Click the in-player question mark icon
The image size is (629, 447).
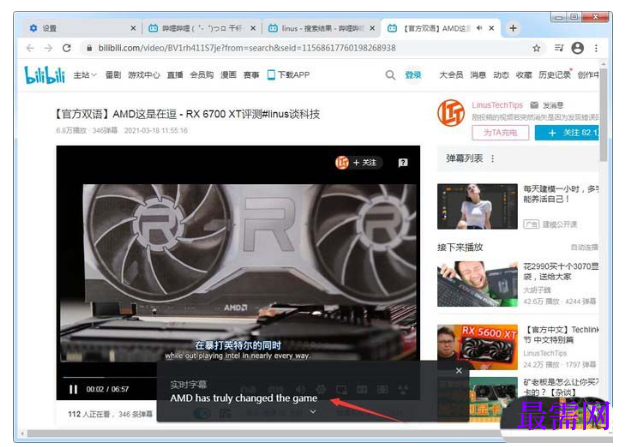[403, 163]
